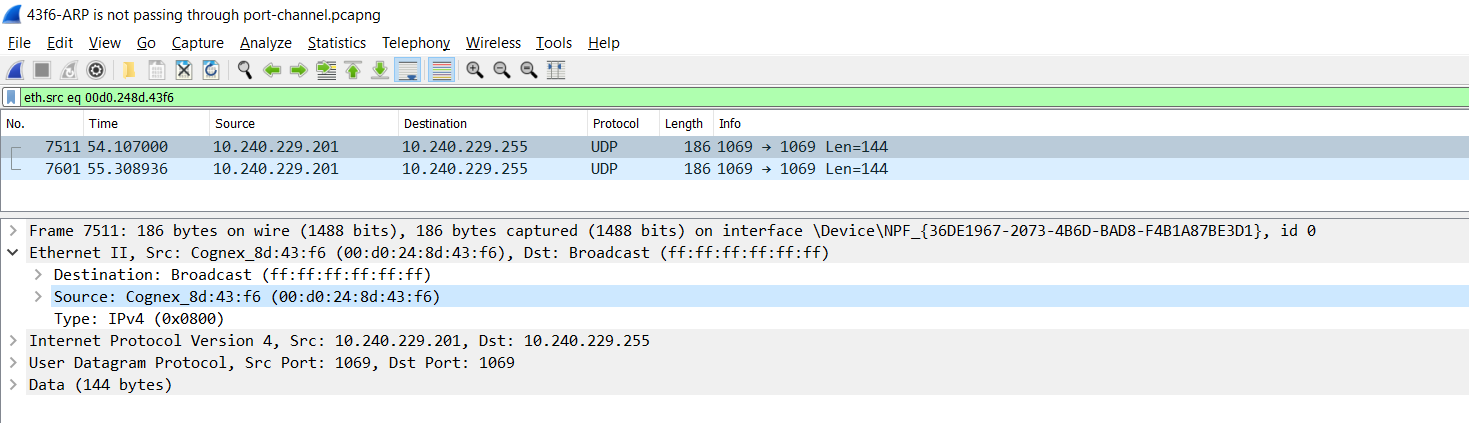Screen dimensions: 1469x423
Task: Click the display filter bookmark icon
Action: pyautogui.click(x=12, y=97)
